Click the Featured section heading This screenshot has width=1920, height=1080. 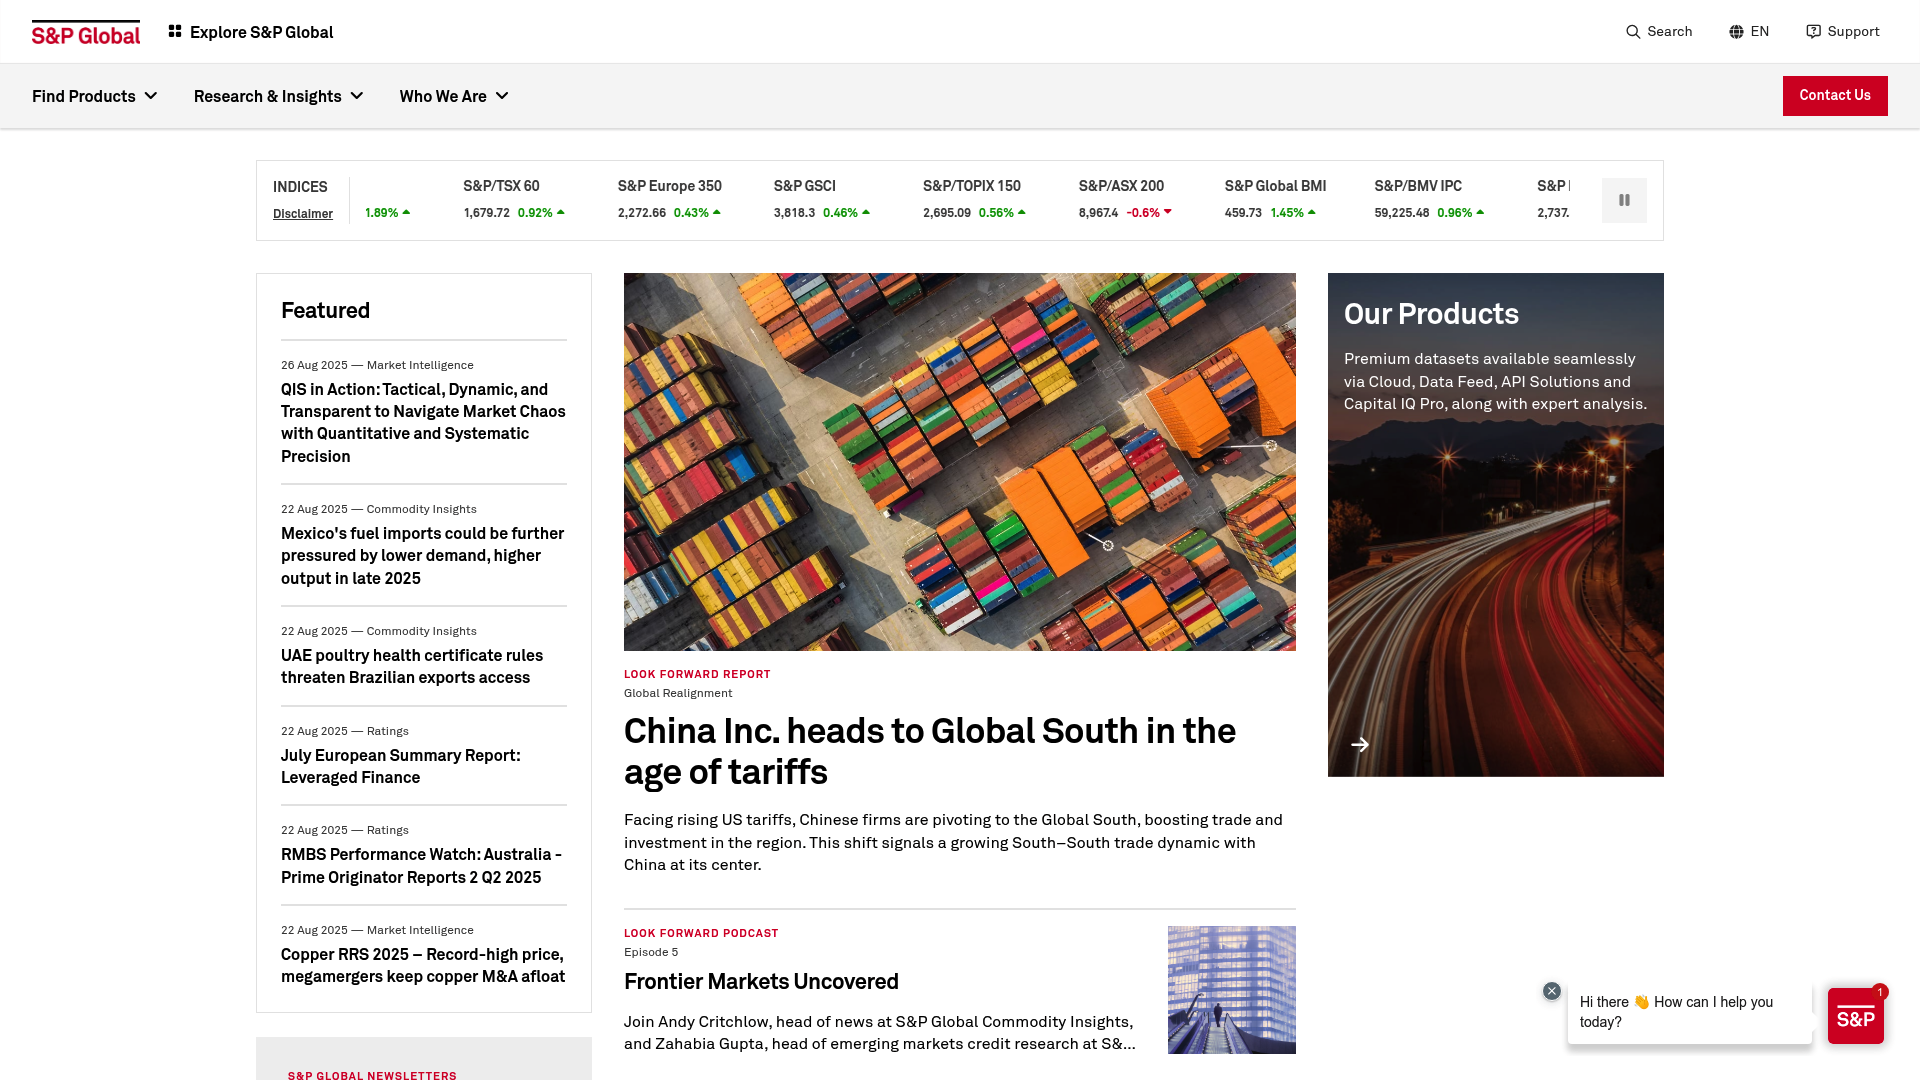pos(325,311)
